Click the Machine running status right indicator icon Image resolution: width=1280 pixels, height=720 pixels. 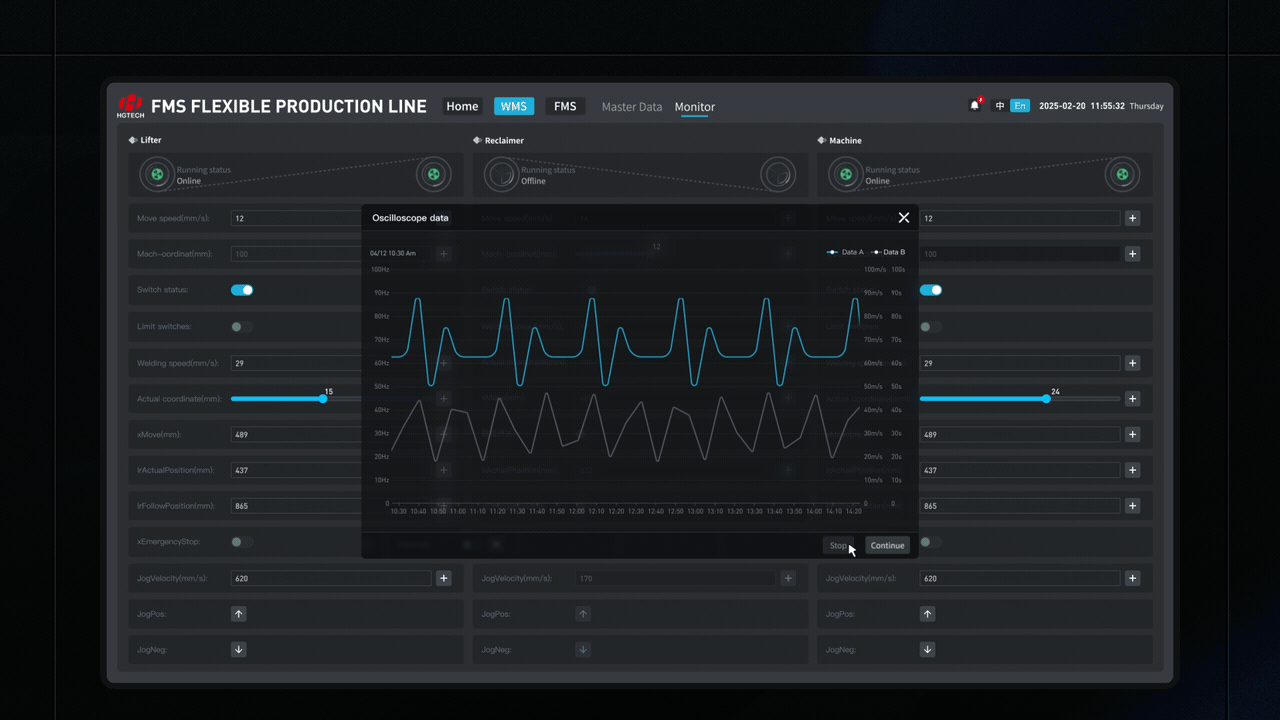coord(1122,175)
